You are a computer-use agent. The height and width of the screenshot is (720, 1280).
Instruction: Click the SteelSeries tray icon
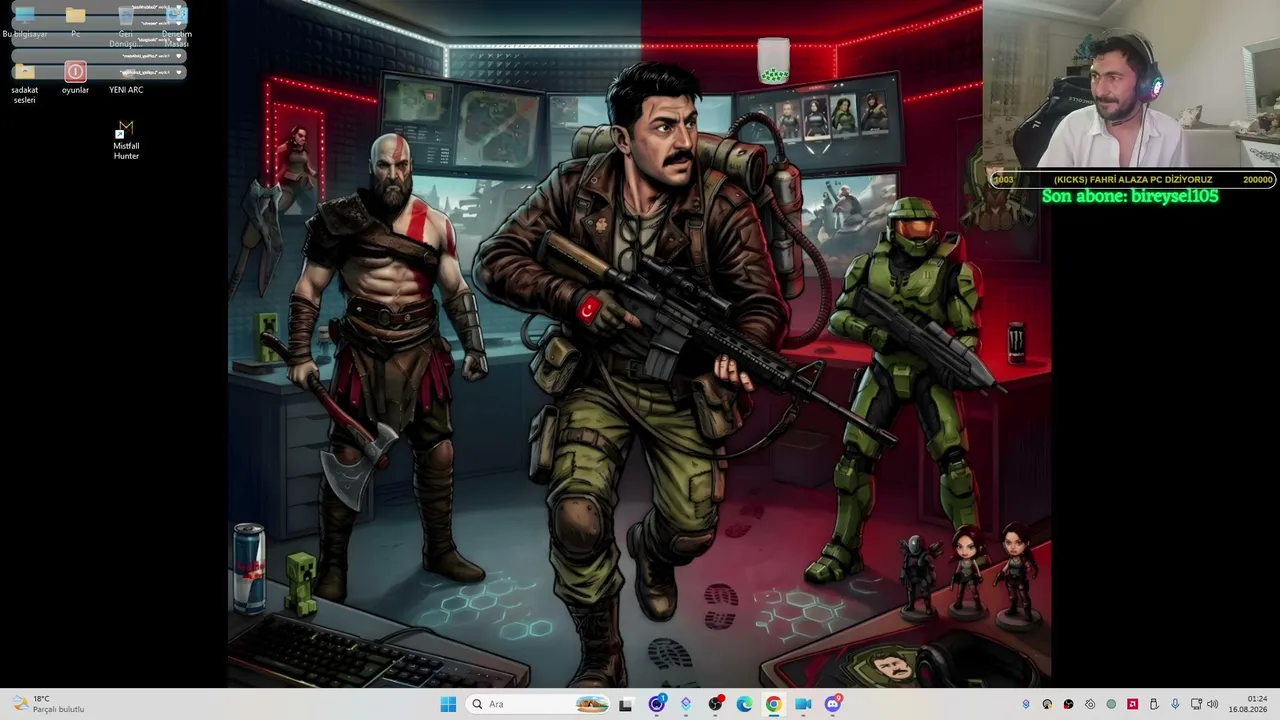pos(1090,704)
